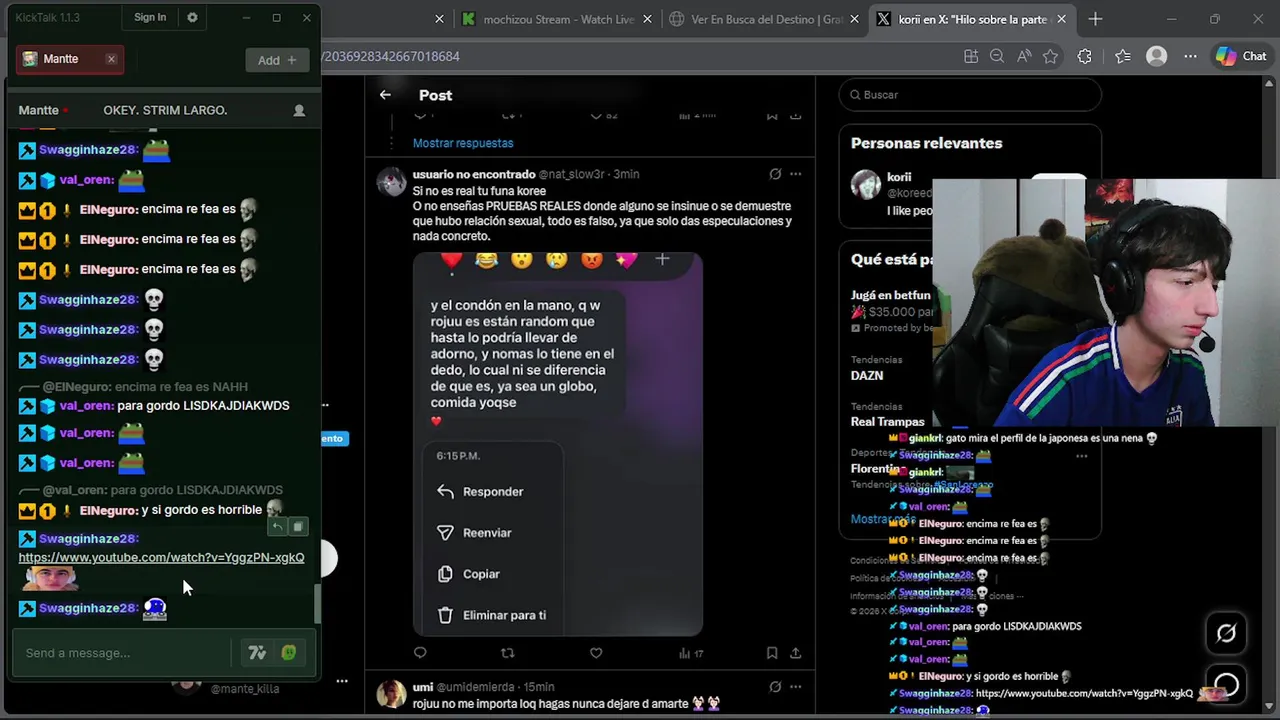This screenshot has width=1280, height=720.
Task: Open korii profile in Personas relevantes
Action: 899,177
